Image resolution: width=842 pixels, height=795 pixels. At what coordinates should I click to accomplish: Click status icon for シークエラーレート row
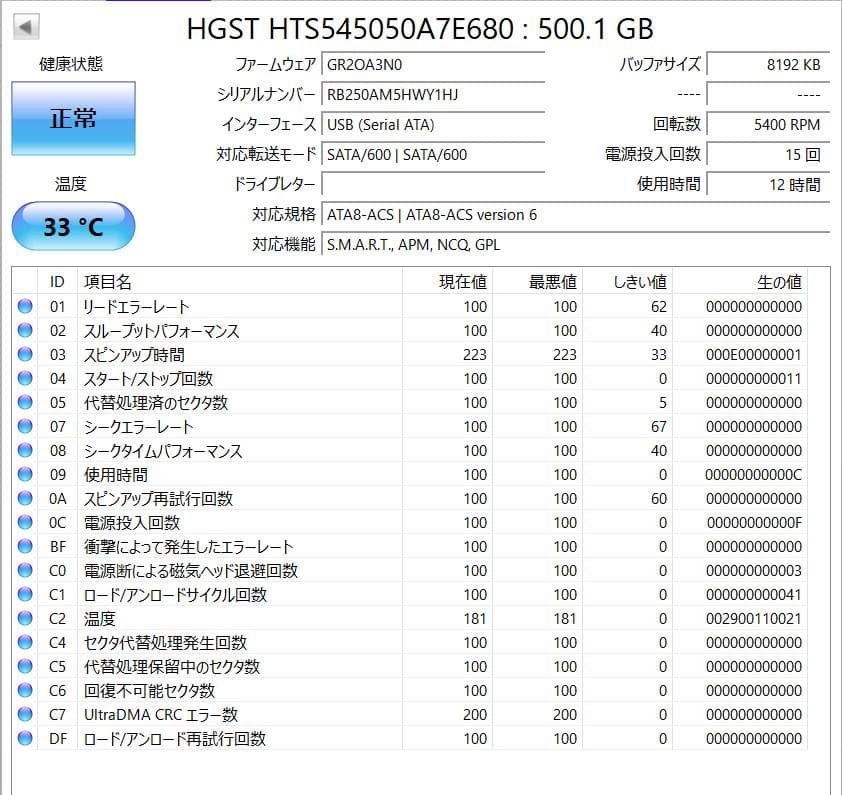coord(25,426)
